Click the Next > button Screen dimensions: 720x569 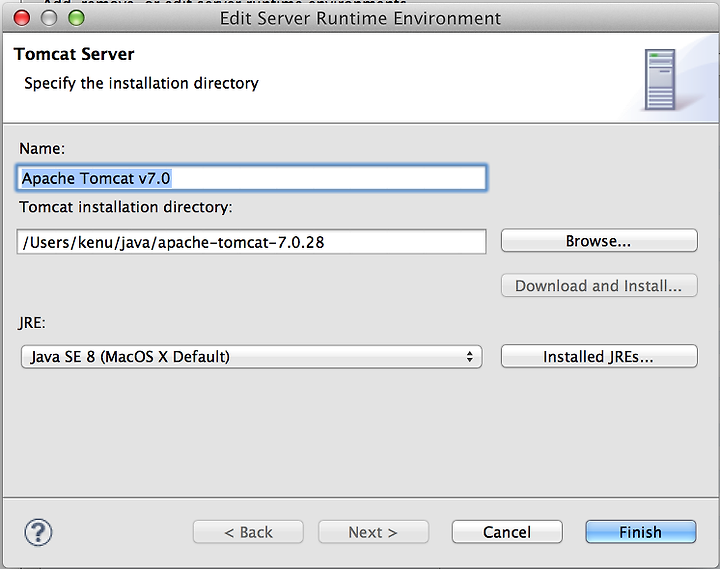(373, 532)
